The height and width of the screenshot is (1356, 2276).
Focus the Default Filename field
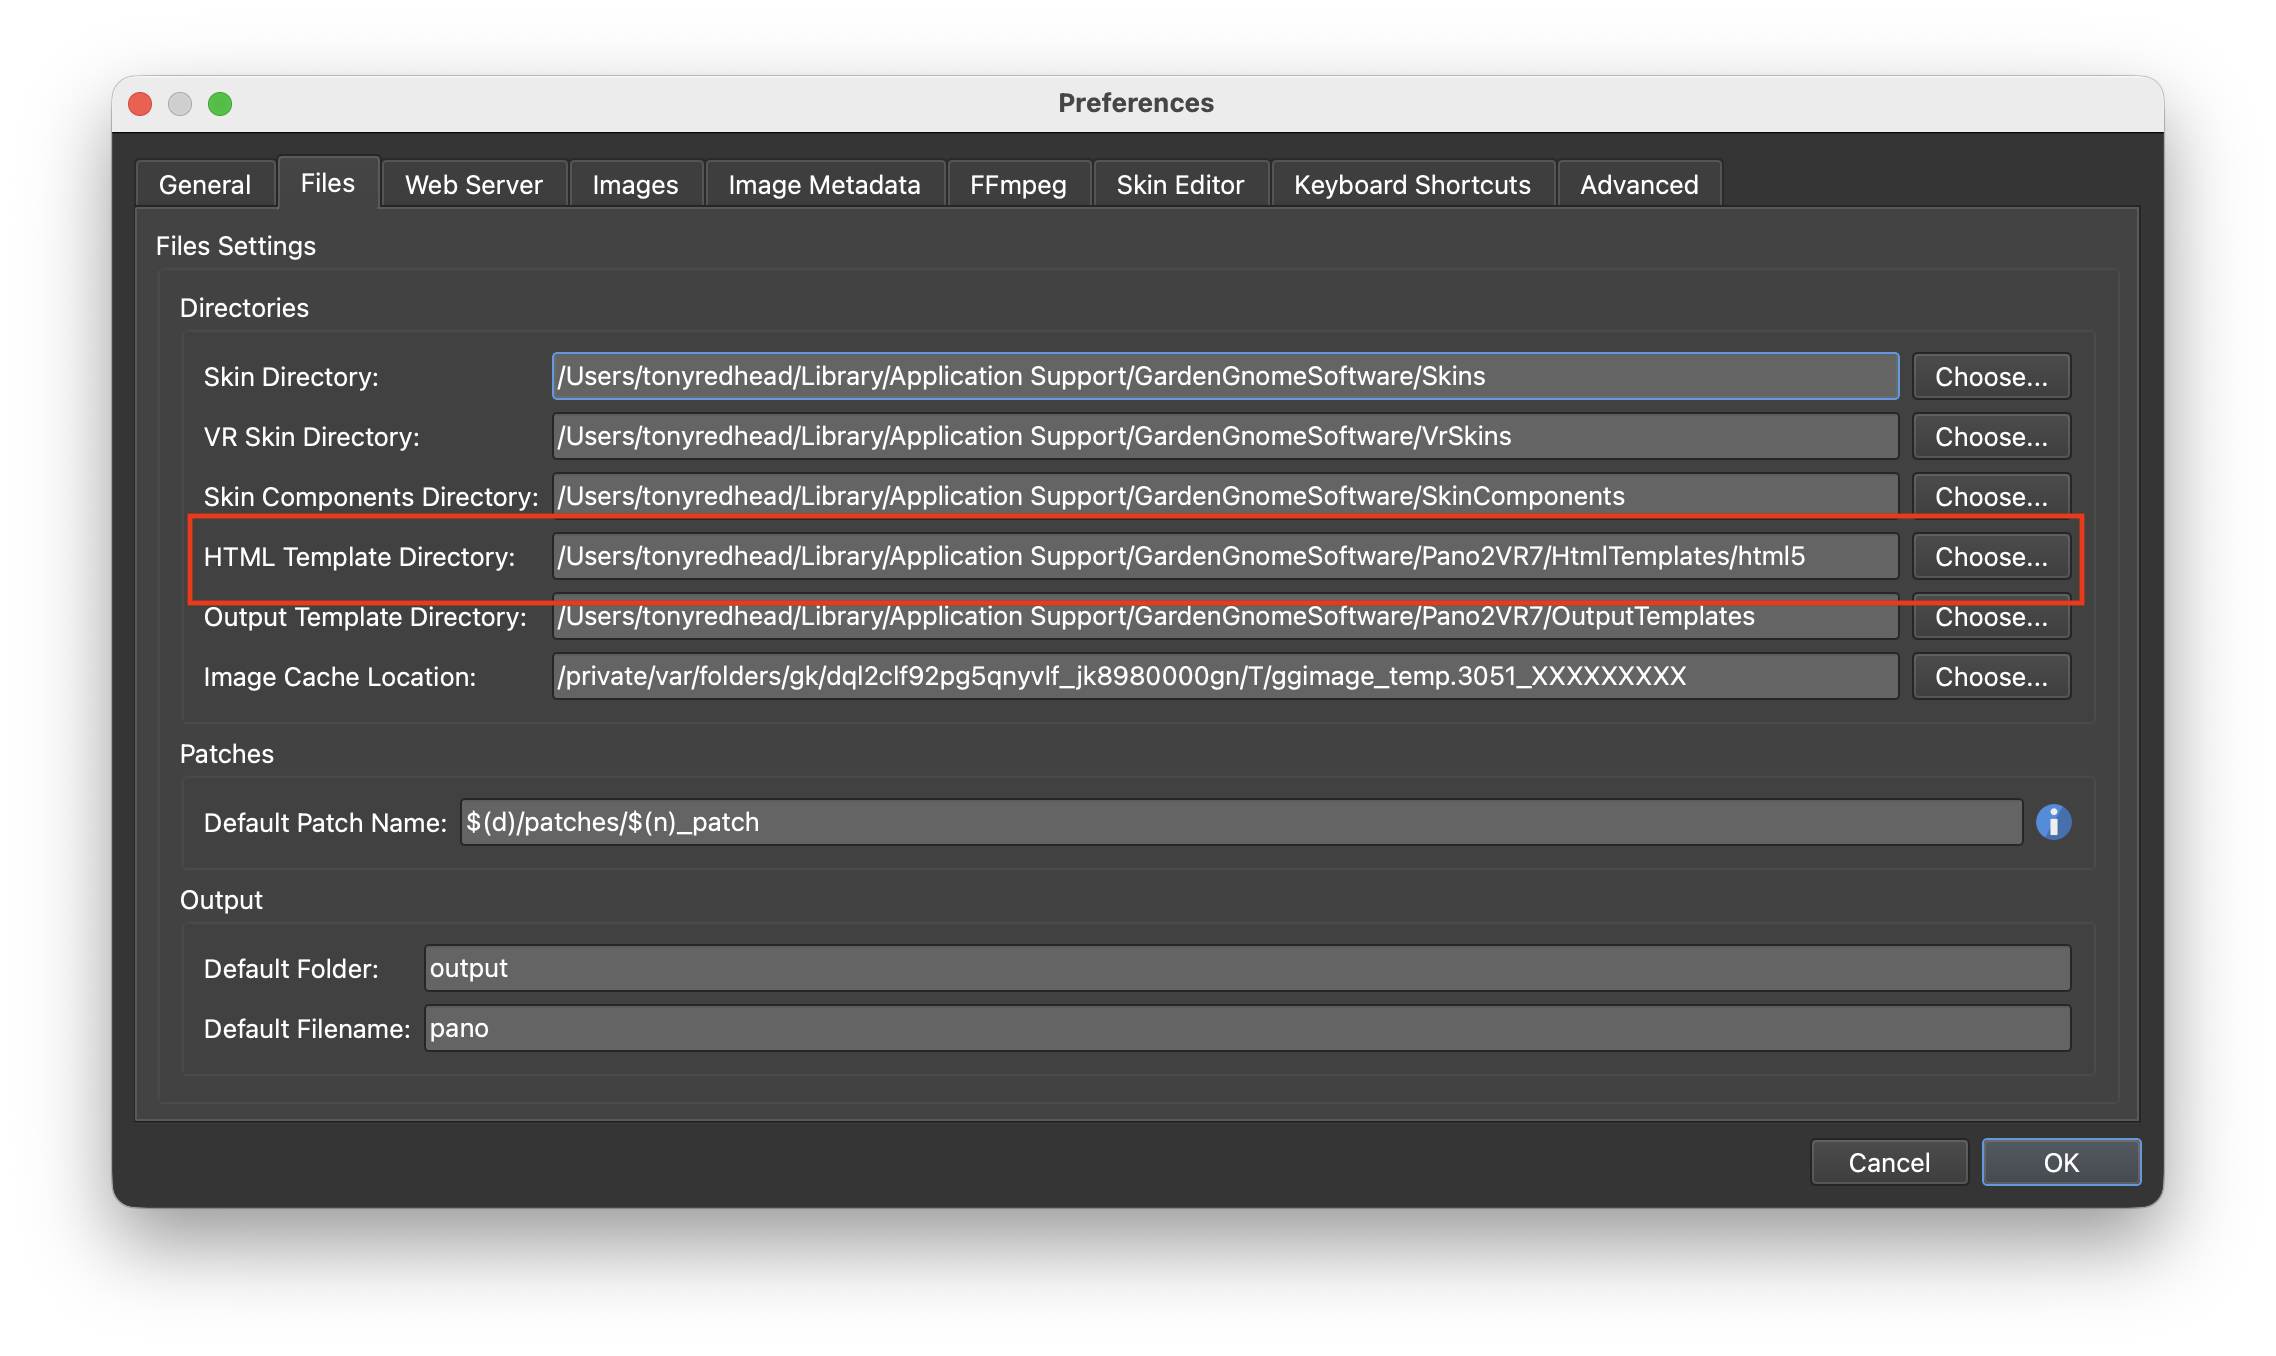click(x=1246, y=1028)
